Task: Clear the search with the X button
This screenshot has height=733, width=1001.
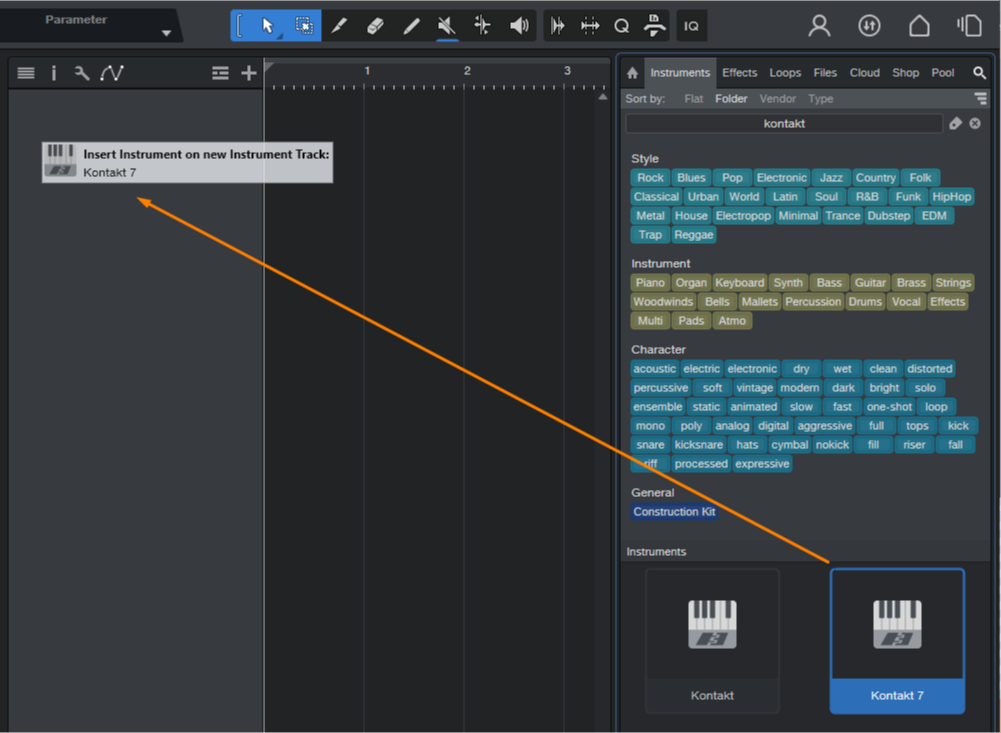Action: pyautogui.click(x=975, y=124)
